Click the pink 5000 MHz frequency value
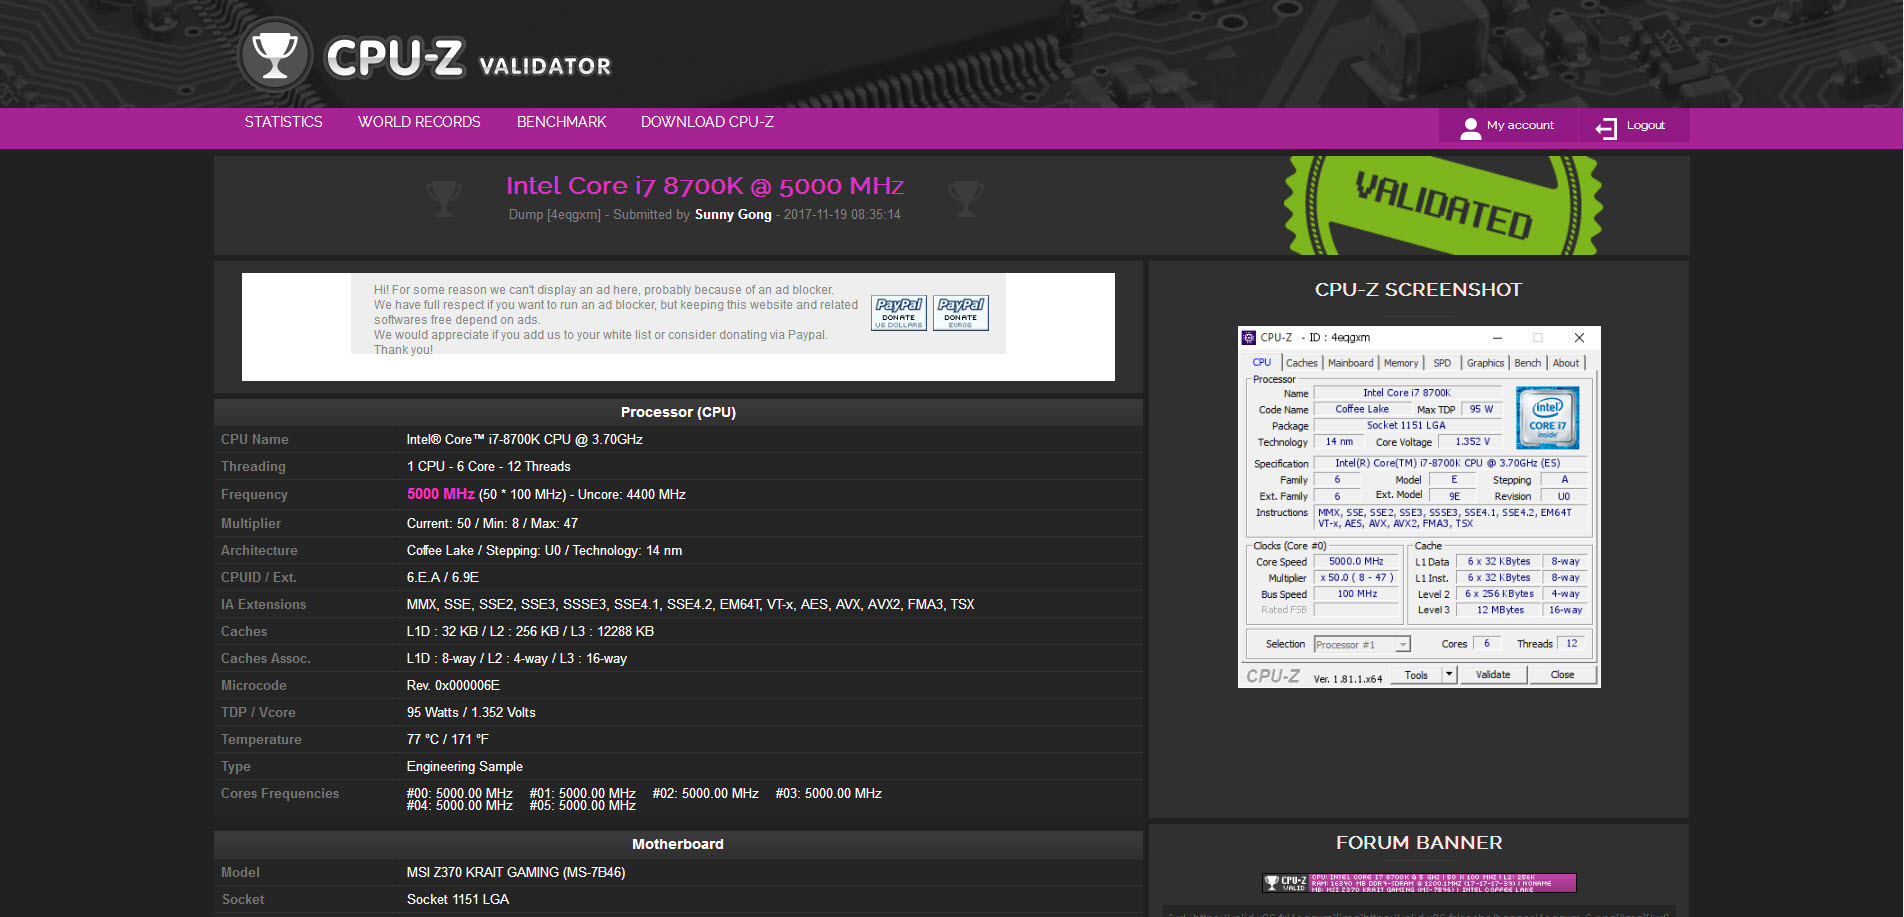This screenshot has width=1904, height=917. pyautogui.click(x=440, y=494)
